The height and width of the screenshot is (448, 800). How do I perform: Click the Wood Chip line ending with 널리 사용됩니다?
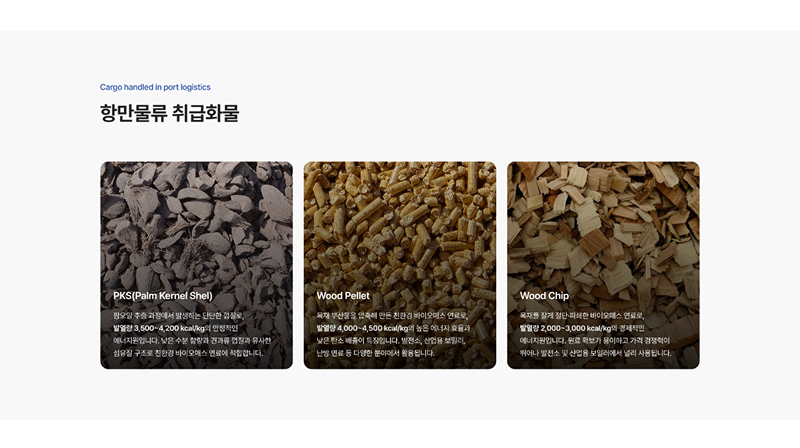(x=595, y=353)
